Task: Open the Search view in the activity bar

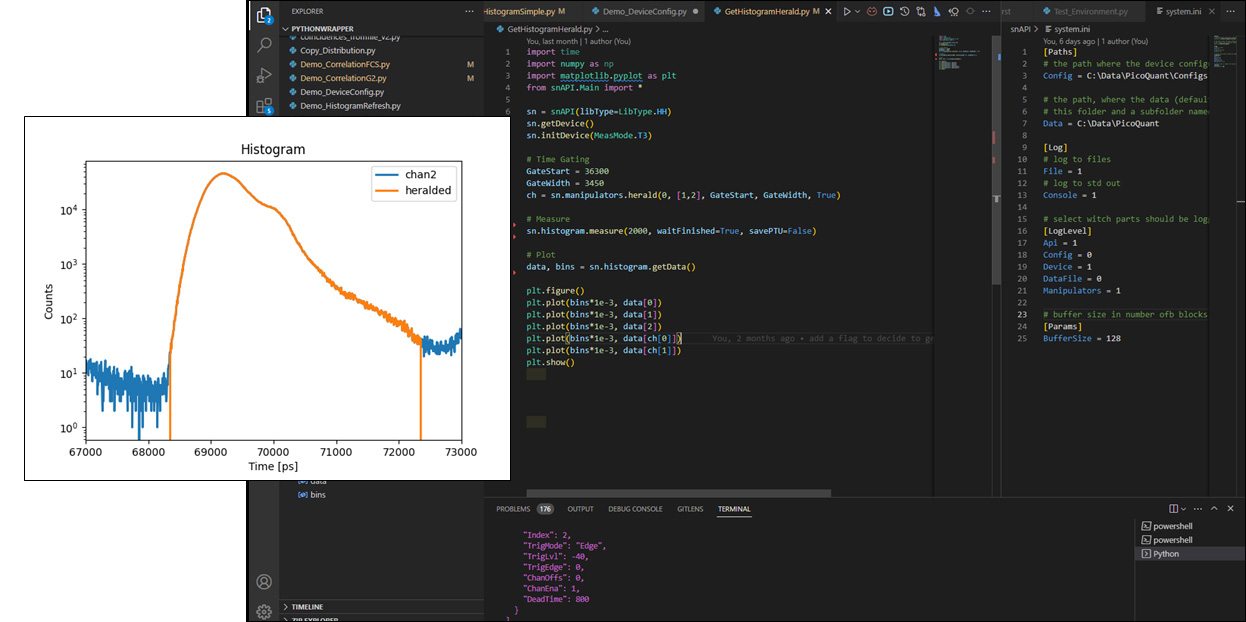Action: pyautogui.click(x=264, y=45)
